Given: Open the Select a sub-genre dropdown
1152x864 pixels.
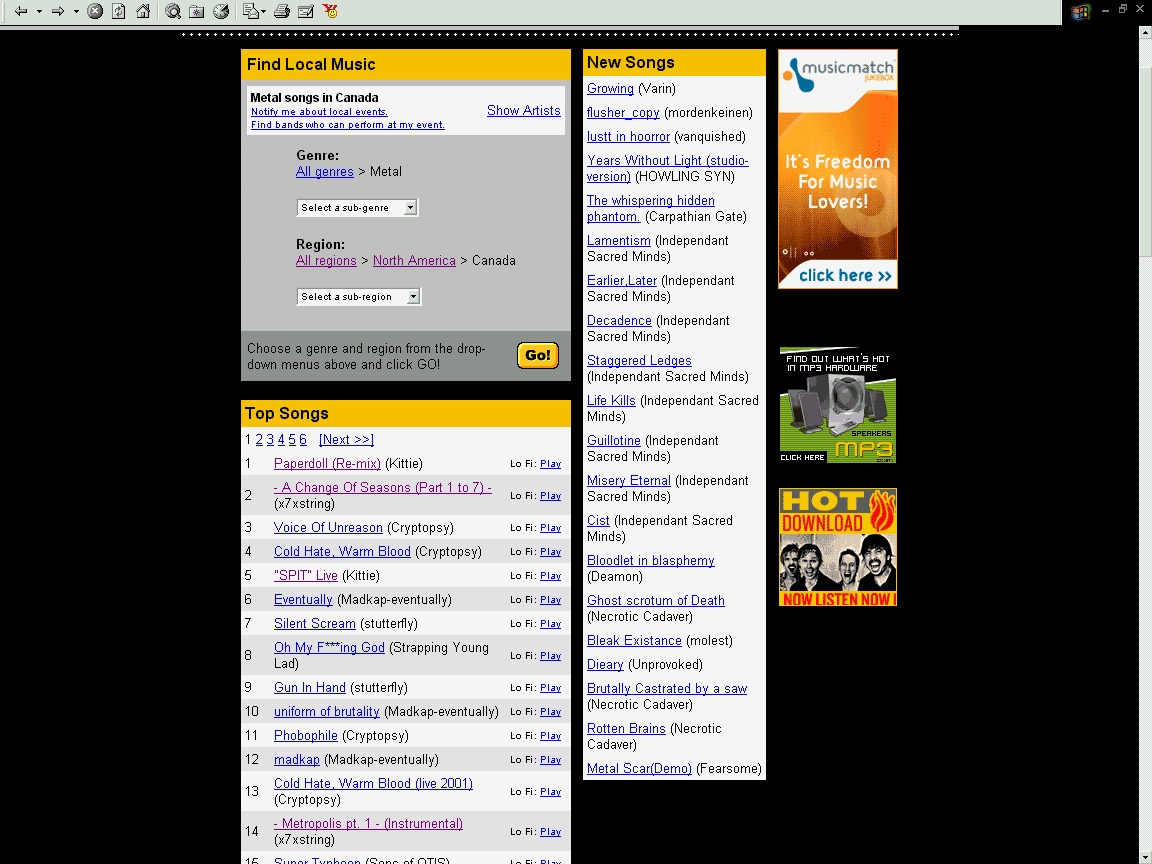Looking at the screenshot, I should point(357,208).
